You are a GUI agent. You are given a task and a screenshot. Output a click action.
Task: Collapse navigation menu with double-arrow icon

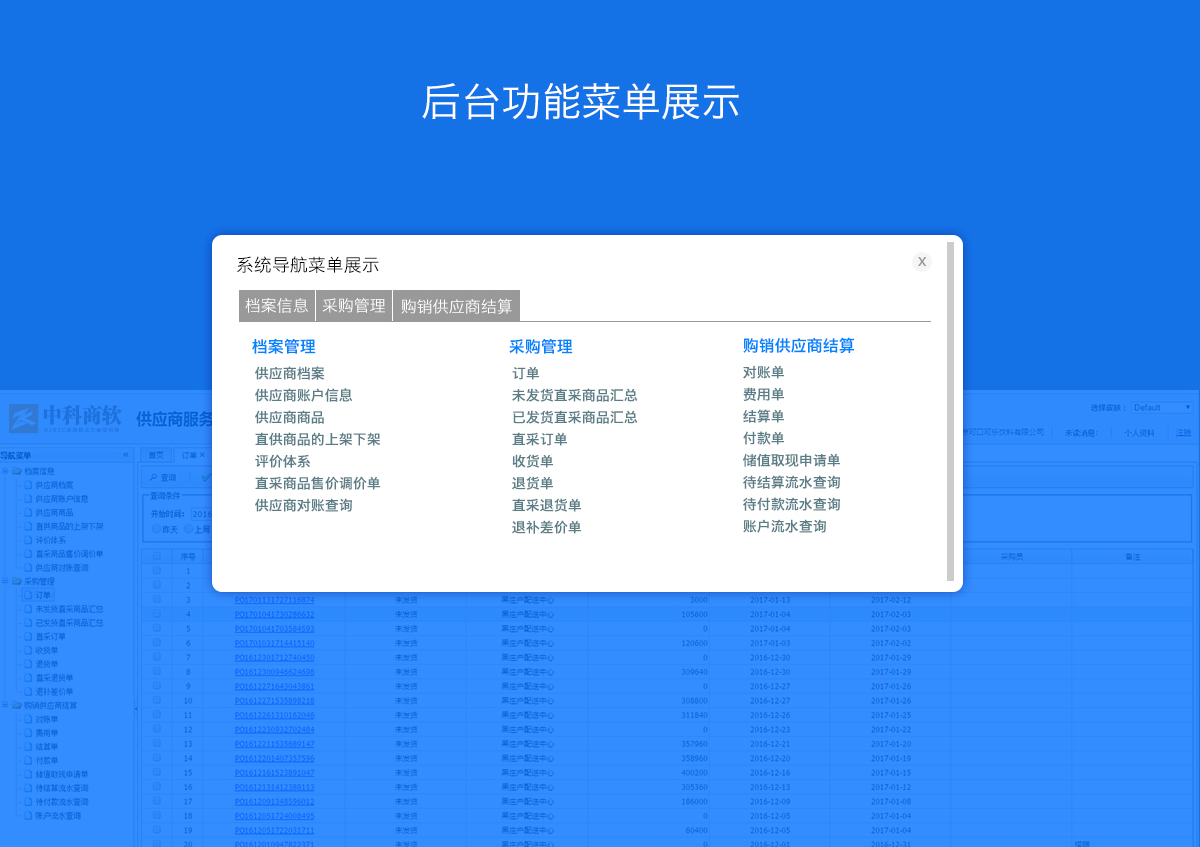tap(126, 455)
